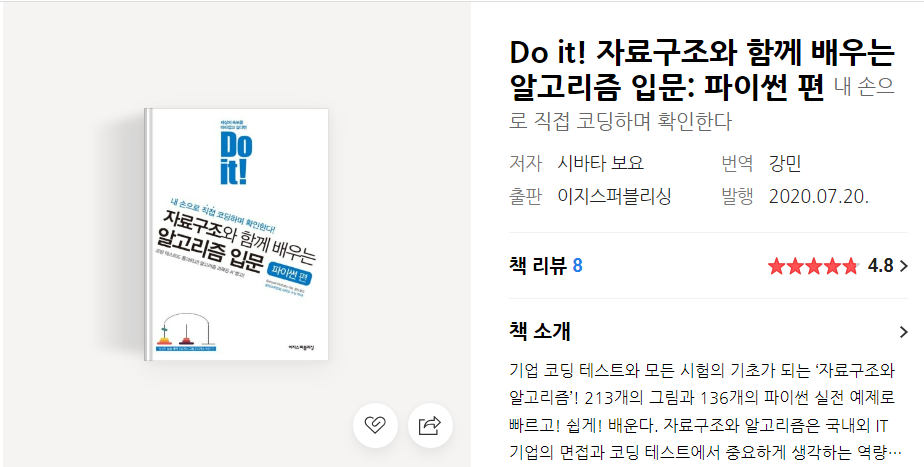Viewport: 924px width, 467px height.
Task: Click the gray subtitle 직접 코딩하며 확인한다
Action: point(632,122)
